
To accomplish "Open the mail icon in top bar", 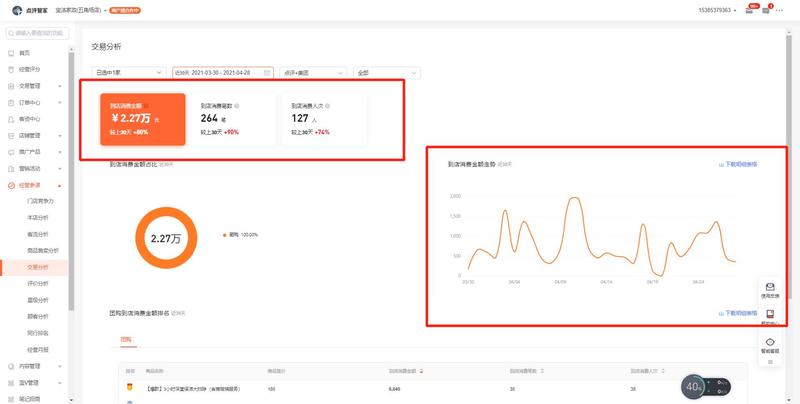I will [x=751, y=10].
